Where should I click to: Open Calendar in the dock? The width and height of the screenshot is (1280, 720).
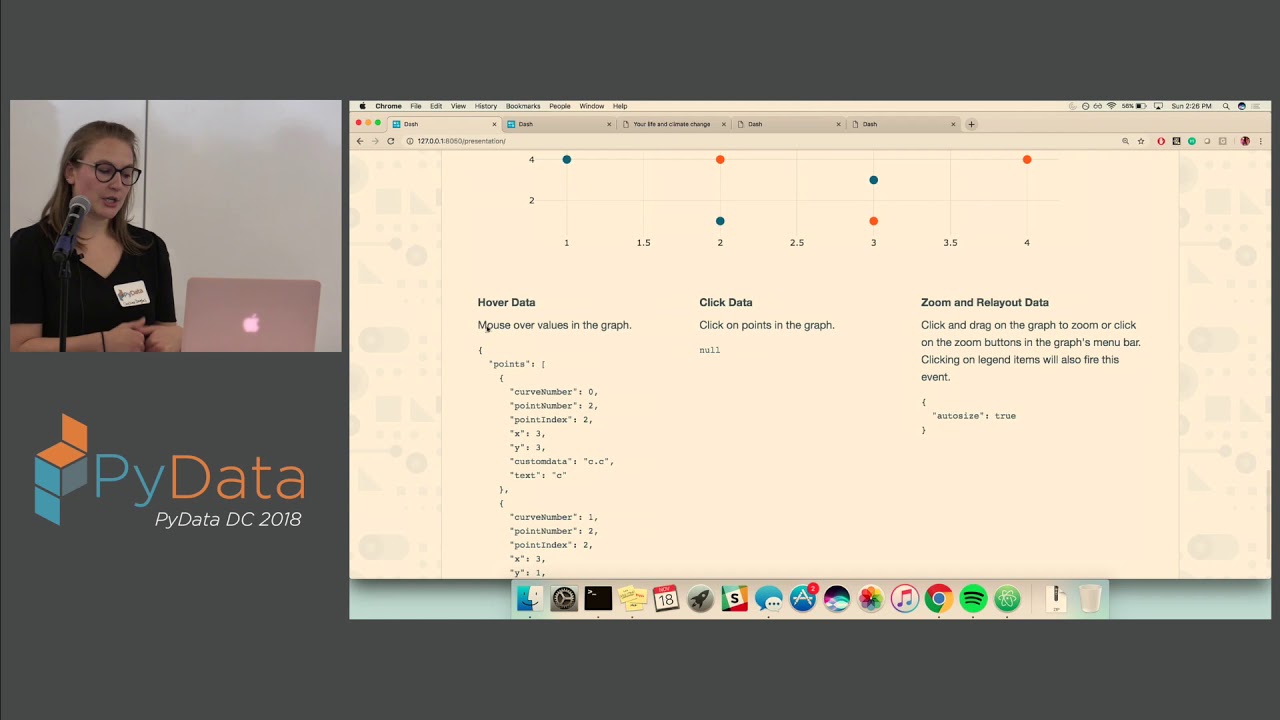[x=666, y=598]
